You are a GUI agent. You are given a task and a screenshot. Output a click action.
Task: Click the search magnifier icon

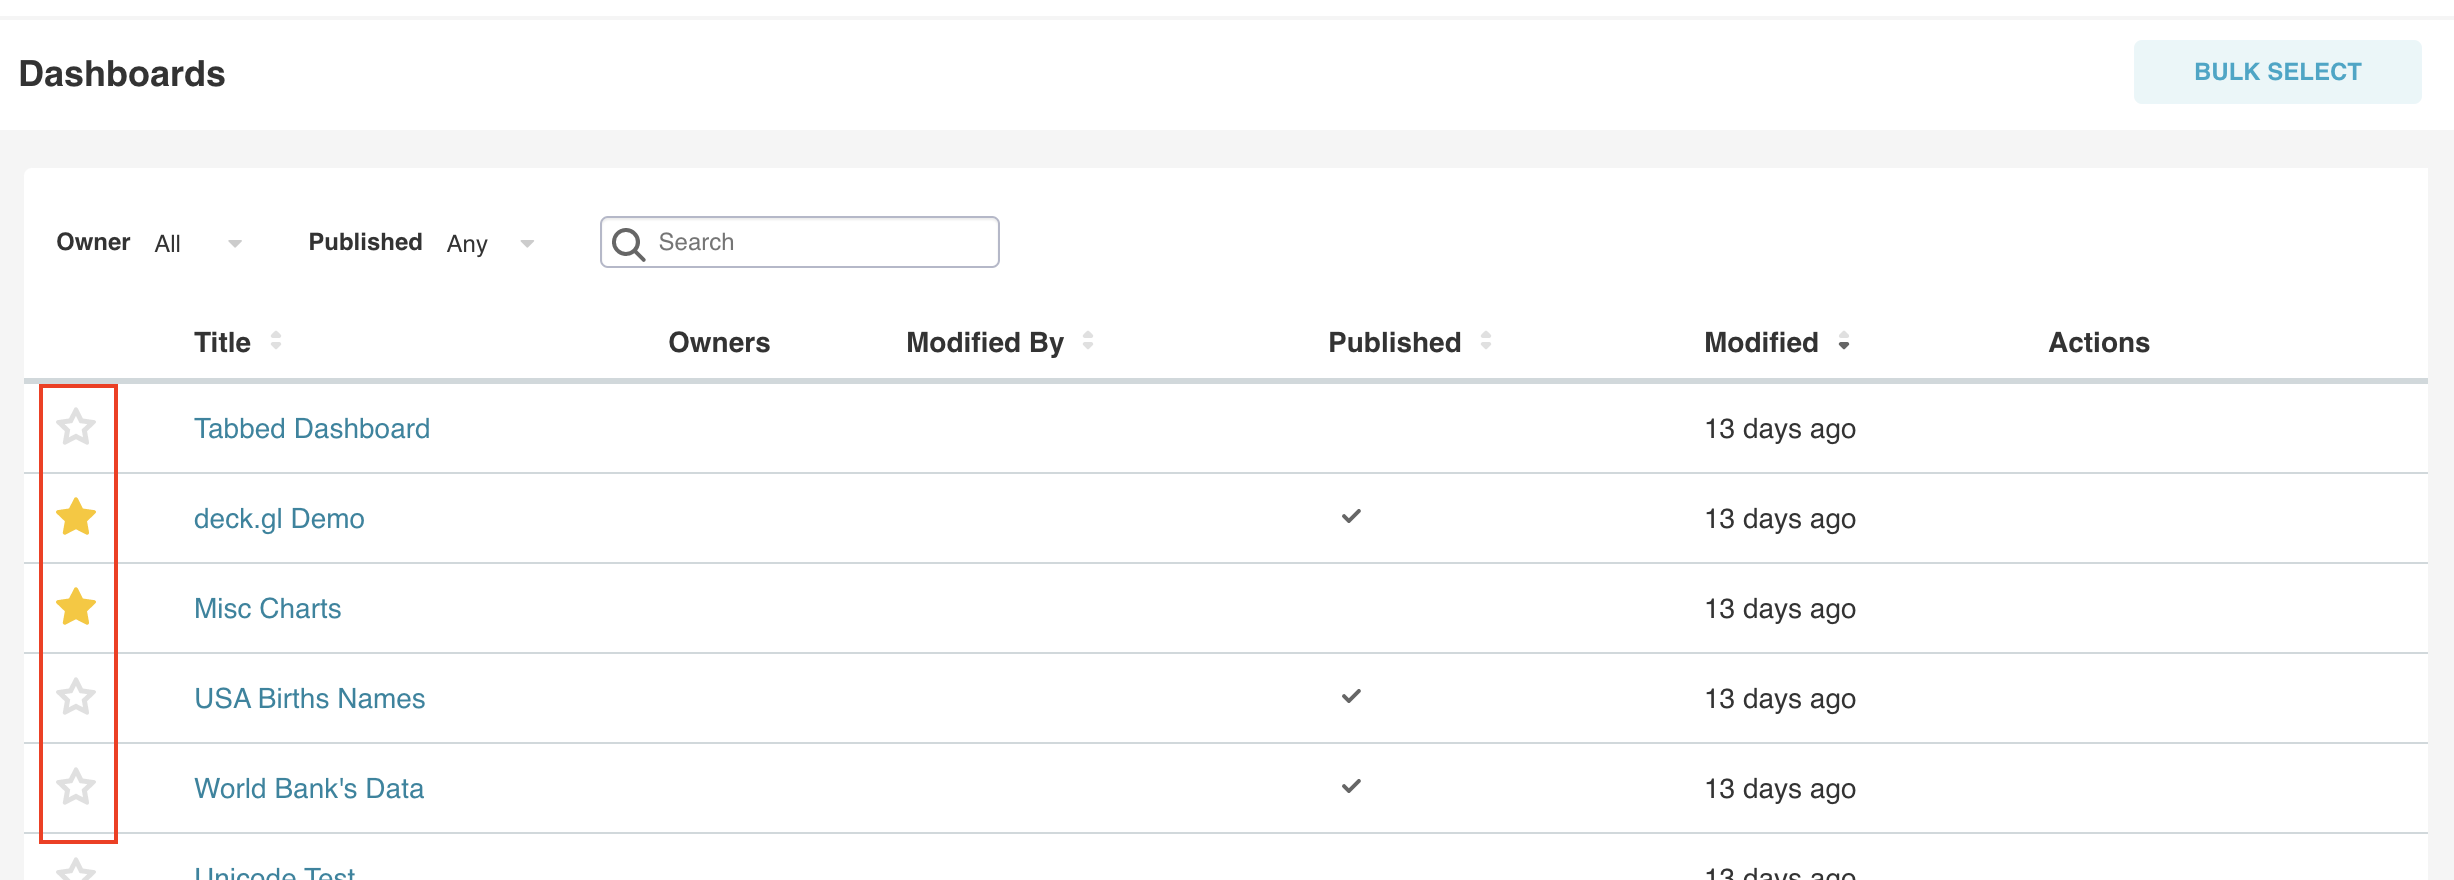[x=628, y=244]
